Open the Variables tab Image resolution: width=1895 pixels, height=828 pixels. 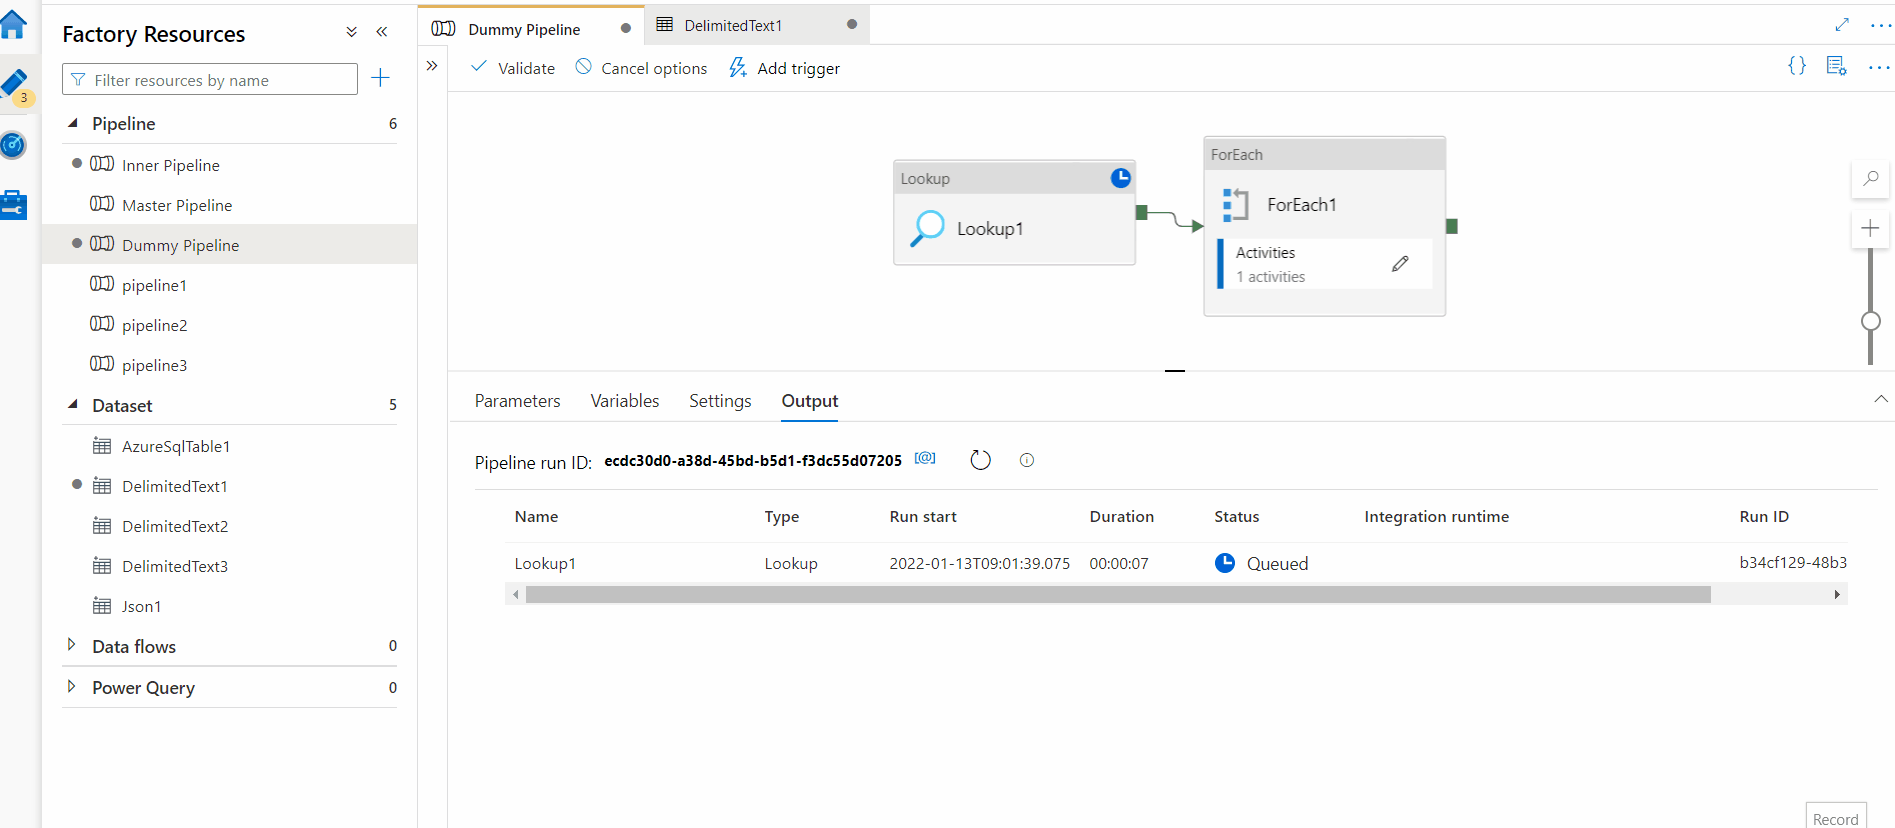pos(625,401)
